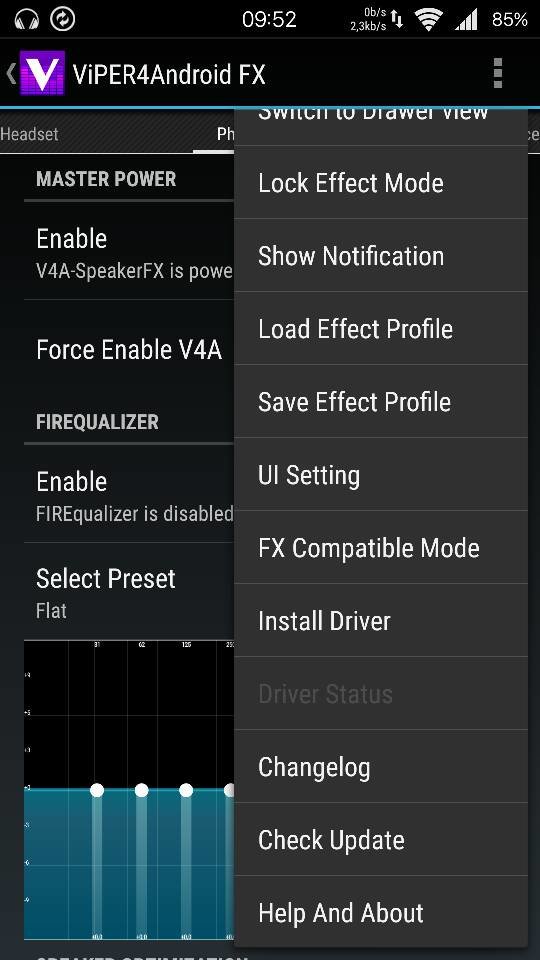The image size is (540, 960).
Task: Open Select Preset Flat dropdown
Action: 129,591
